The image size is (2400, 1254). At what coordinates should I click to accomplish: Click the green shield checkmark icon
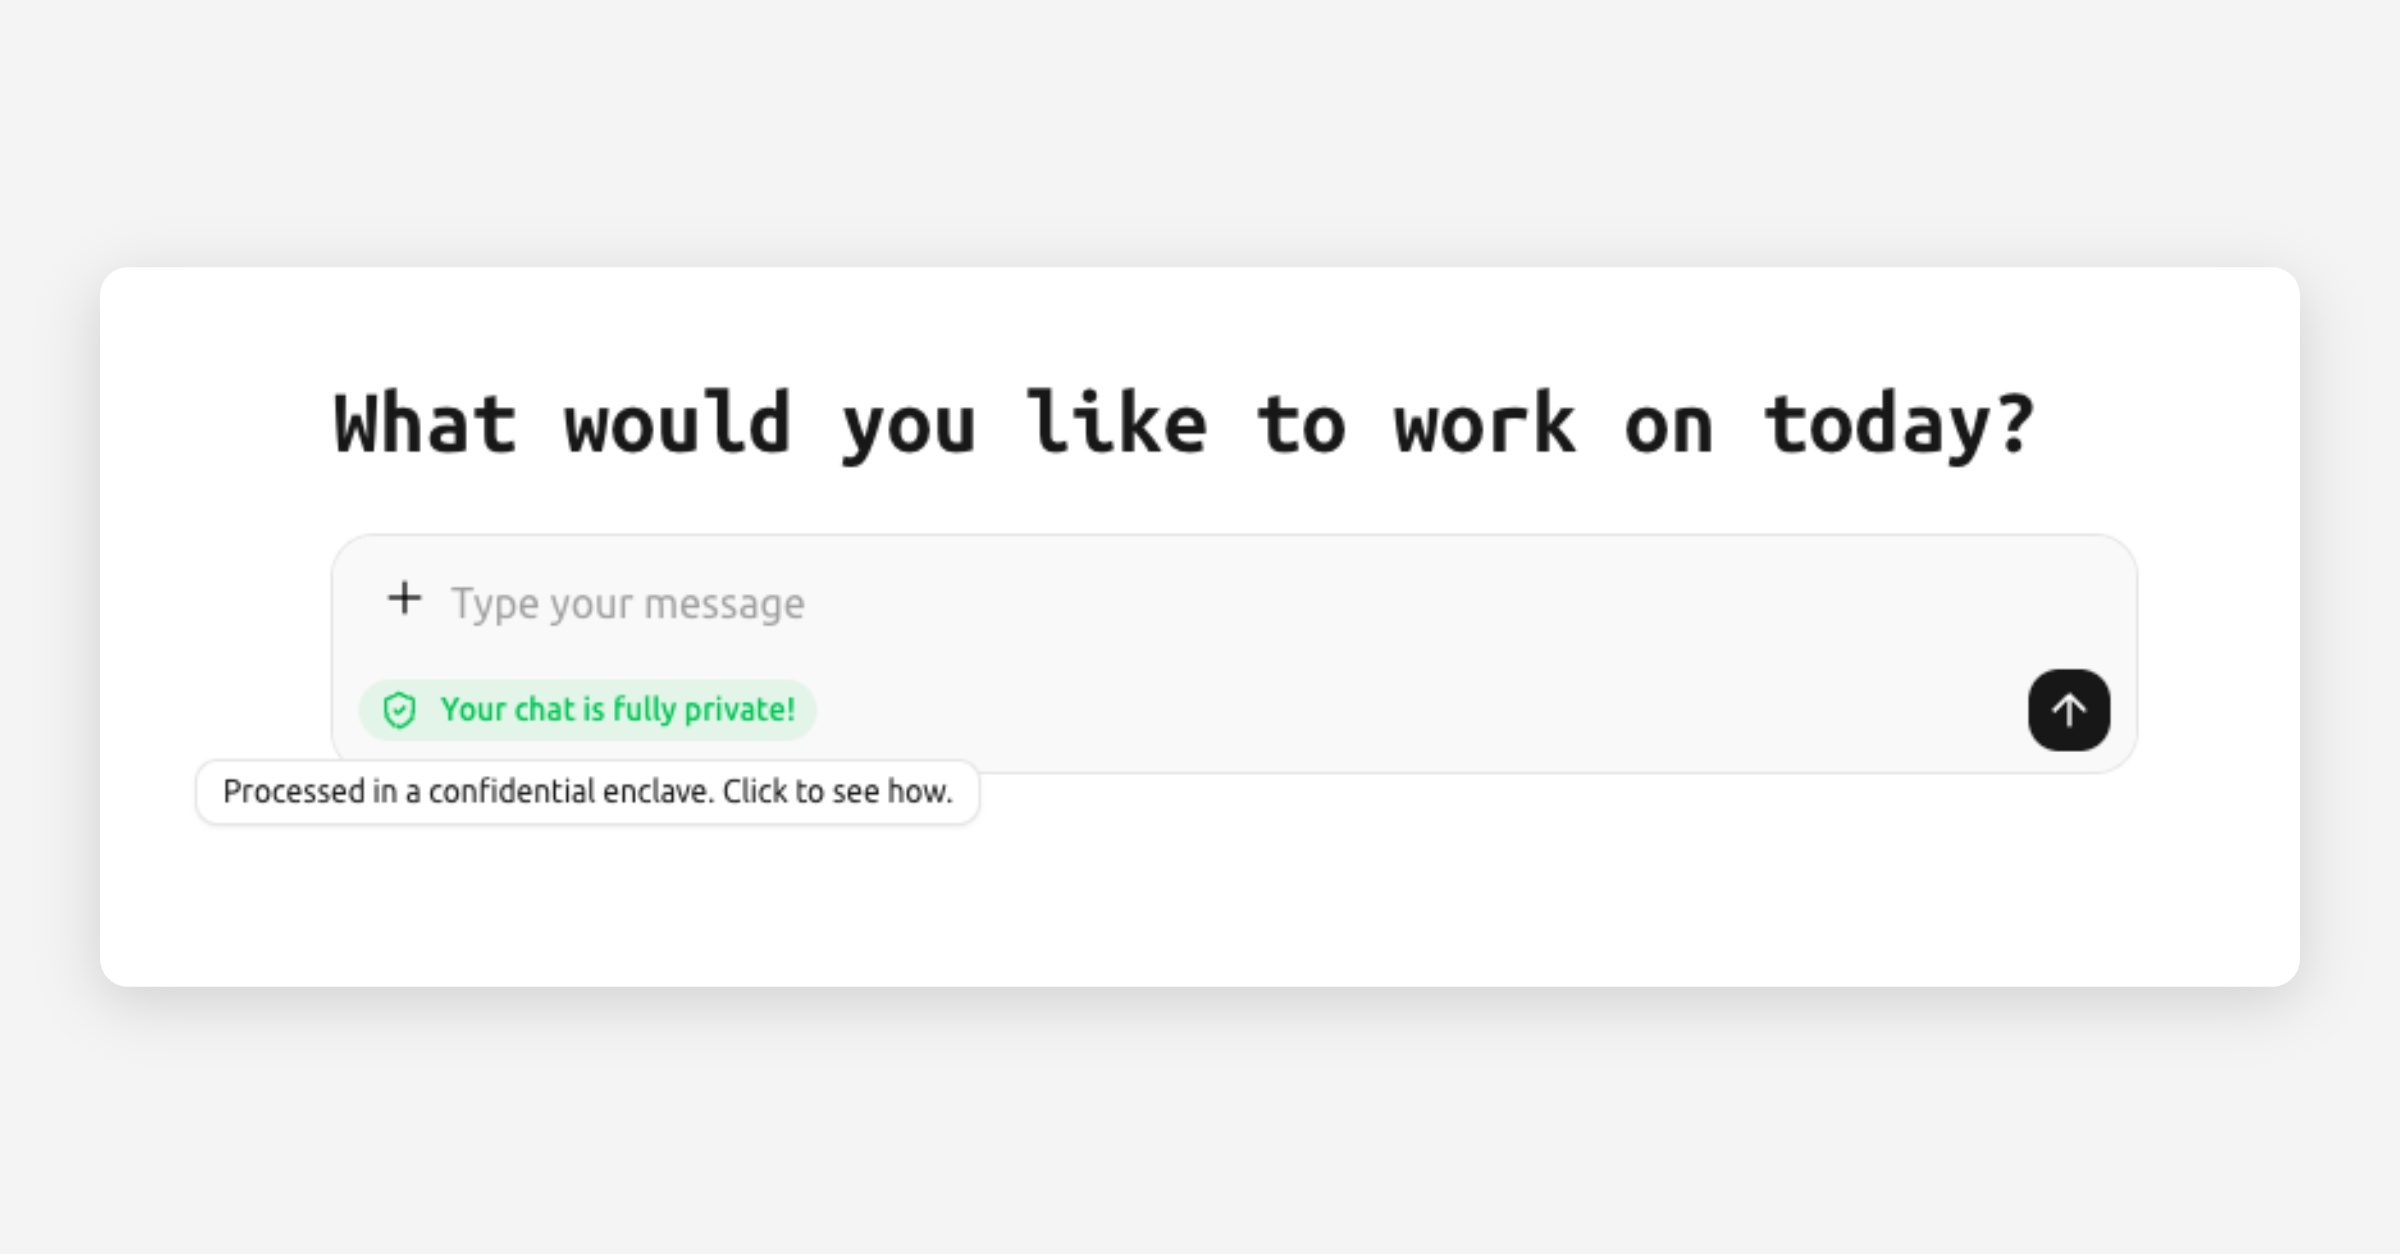(x=400, y=710)
